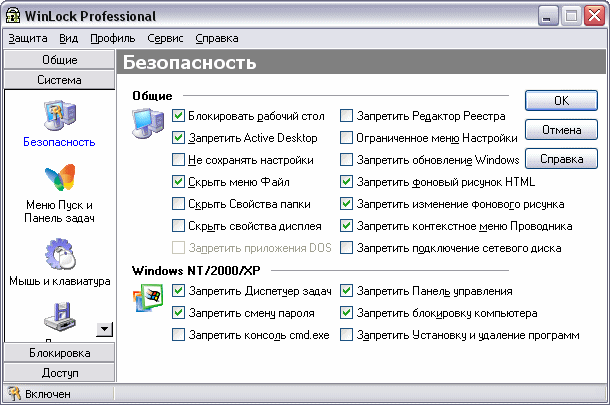Toggle Блокировать рабочий стол checkbox
Viewport: 610px width, 405px height.
178,116
